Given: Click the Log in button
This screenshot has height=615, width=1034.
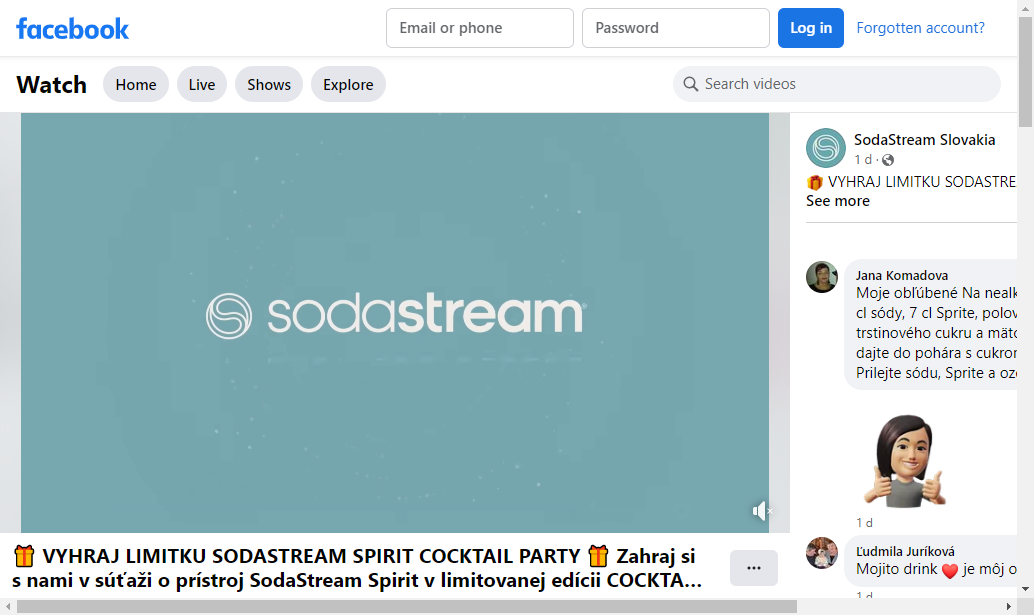Looking at the screenshot, I should click(x=810, y=28).
